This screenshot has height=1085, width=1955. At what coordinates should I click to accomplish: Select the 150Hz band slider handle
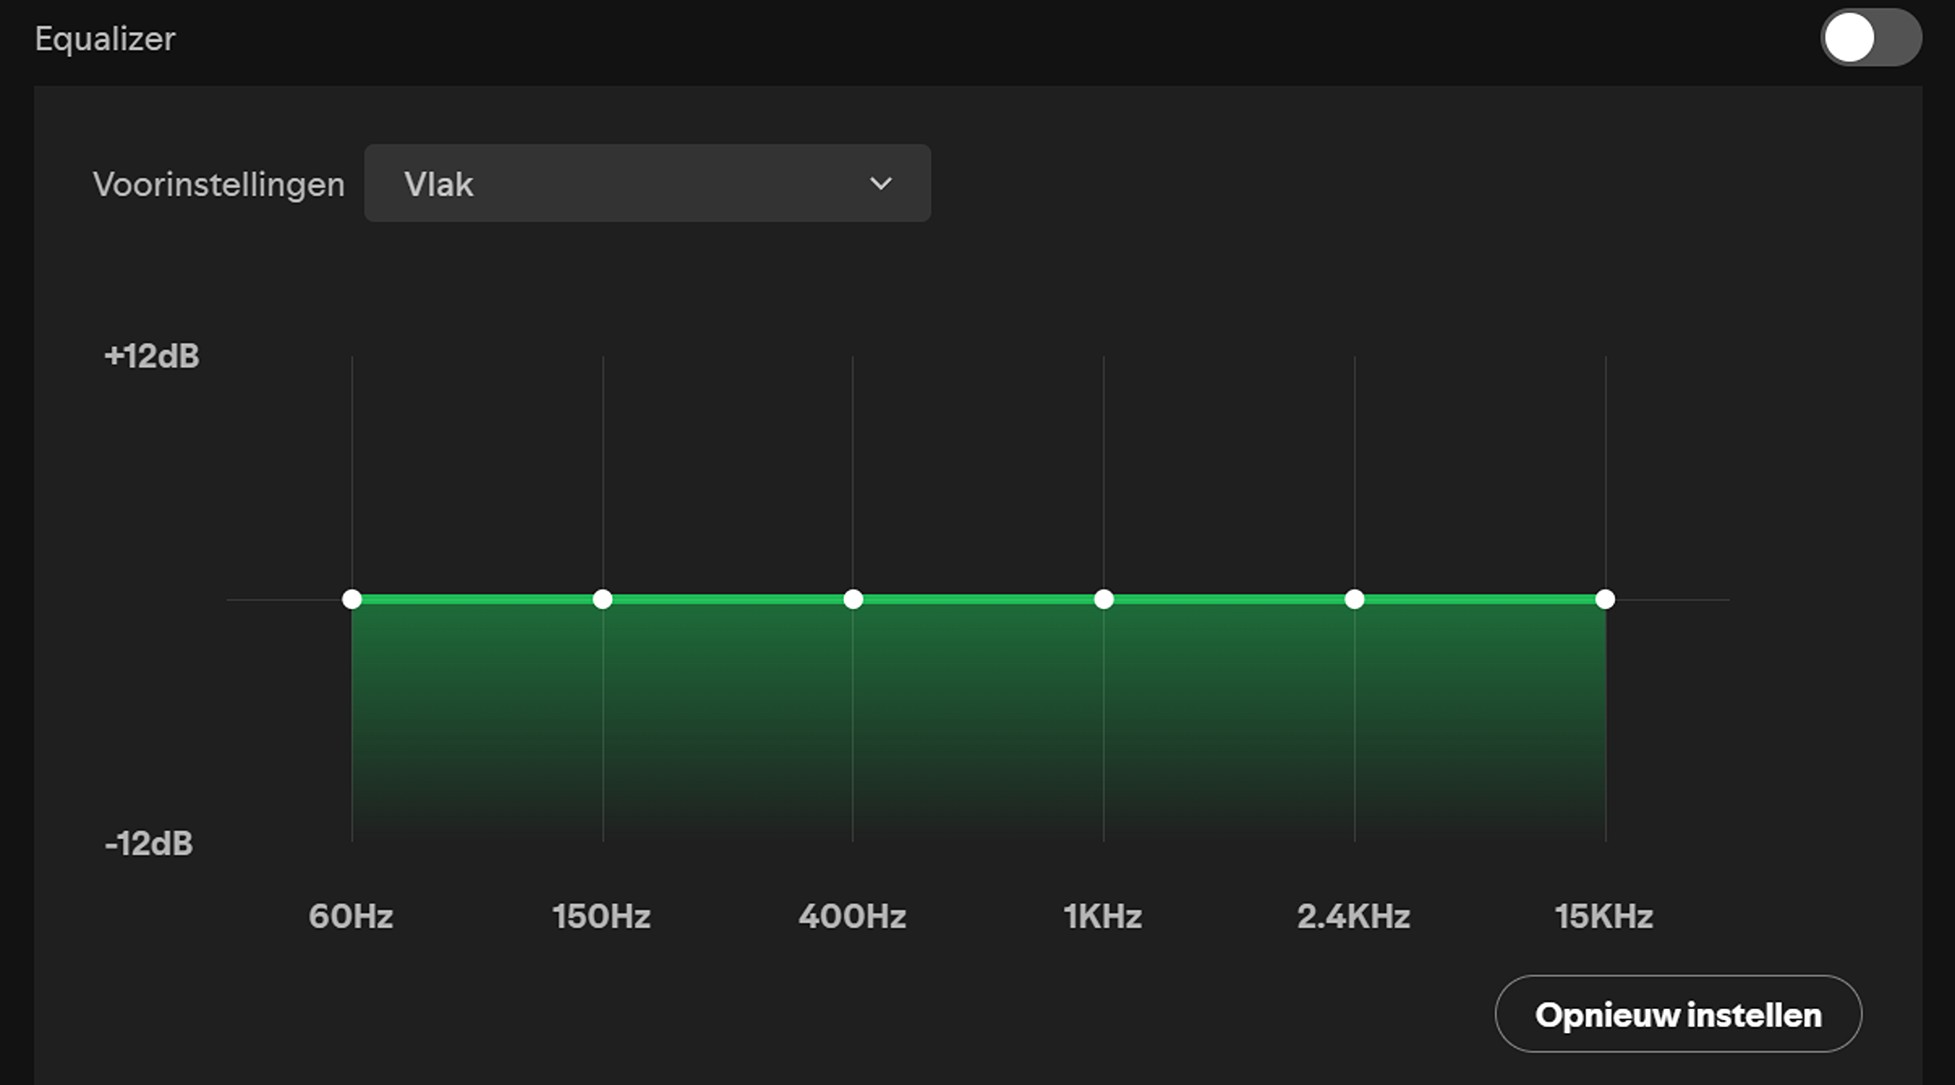pyautogui.click(x=602, y=599)
